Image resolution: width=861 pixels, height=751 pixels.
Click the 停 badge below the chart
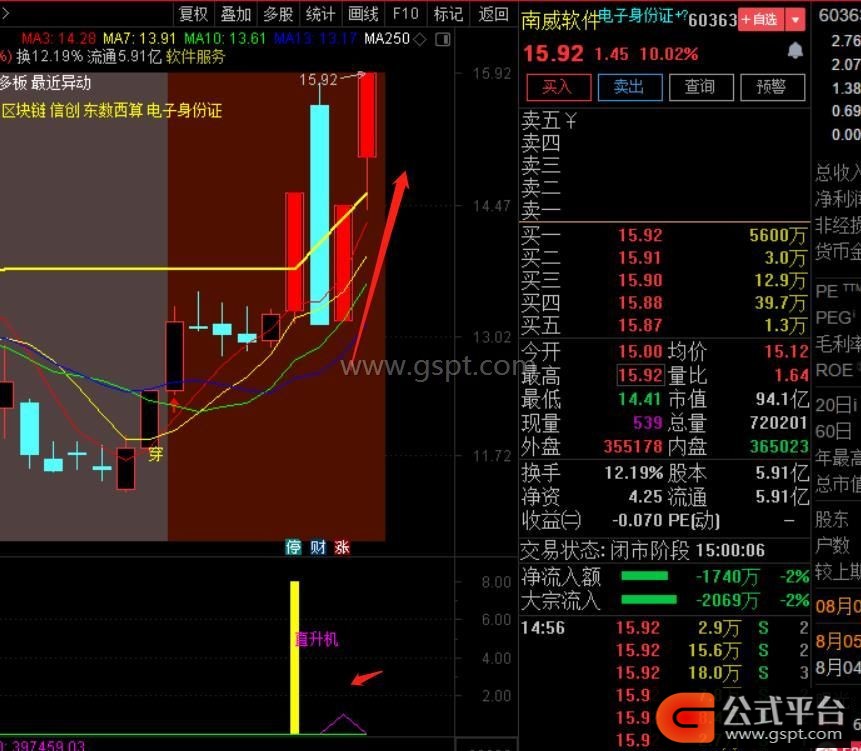(293, 547)
